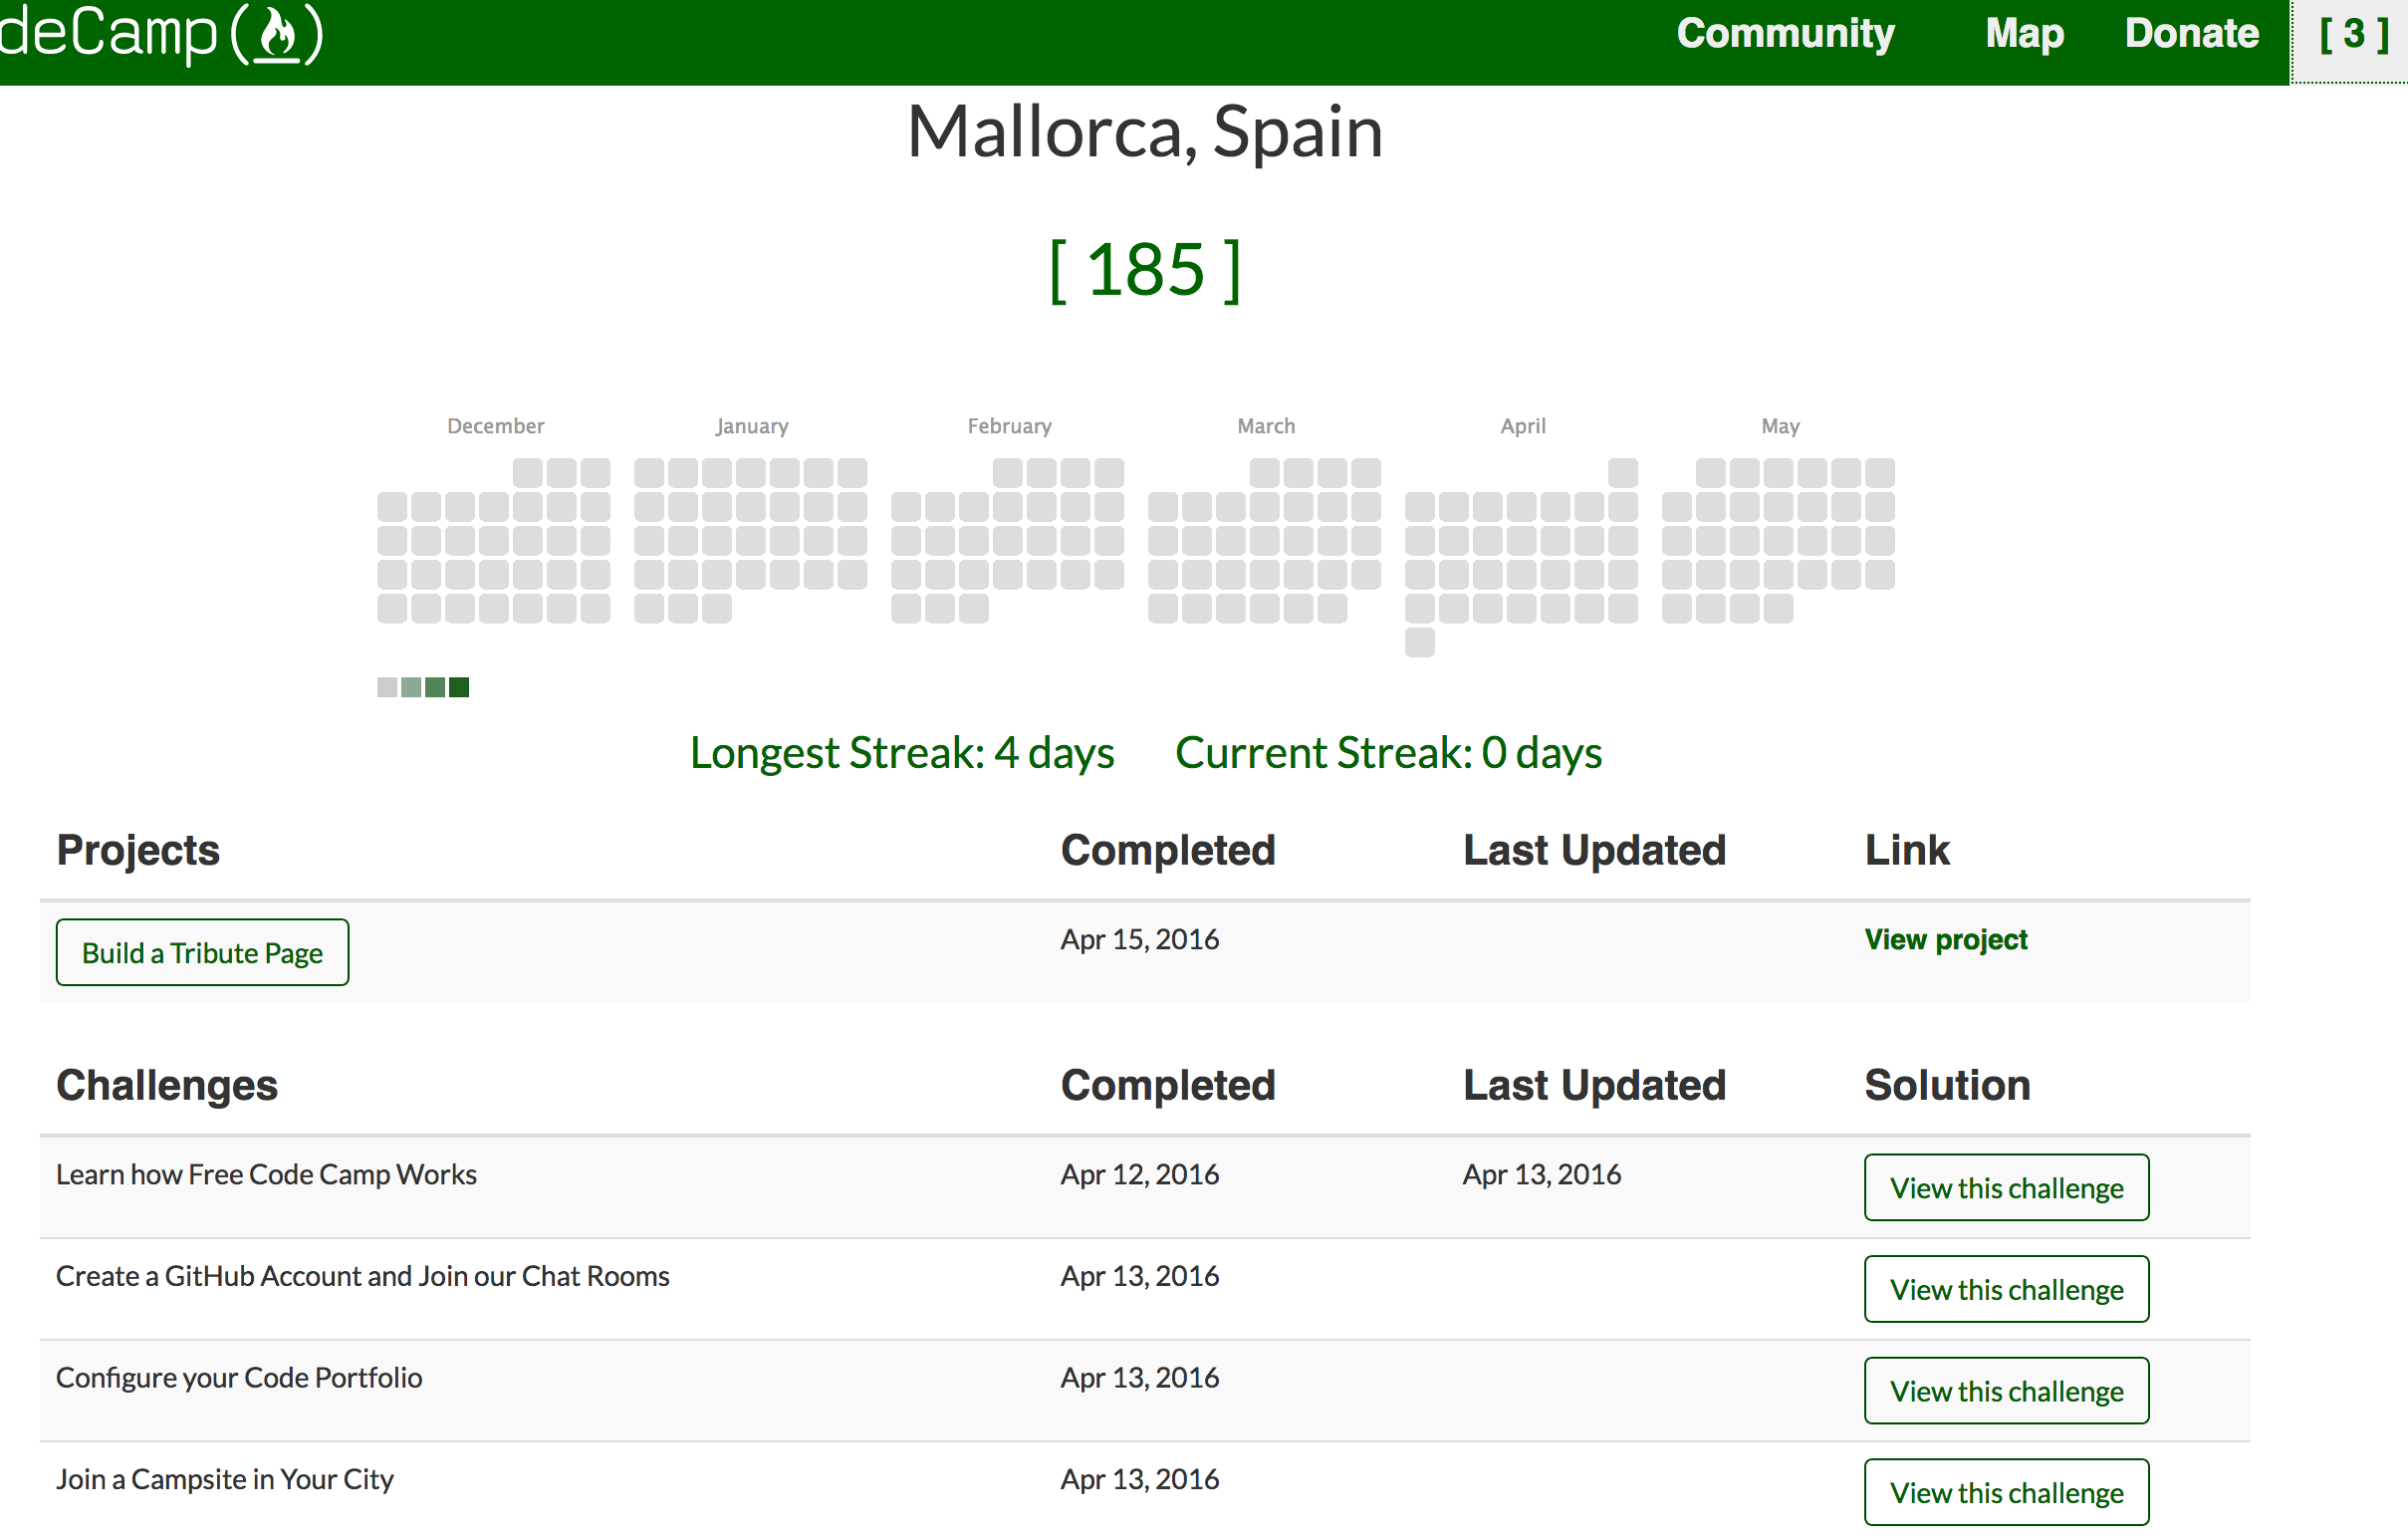Follow the View project link
Image resolution: width=2408 pixels, height=1538 pixels.
click(x=1945, y=940)
